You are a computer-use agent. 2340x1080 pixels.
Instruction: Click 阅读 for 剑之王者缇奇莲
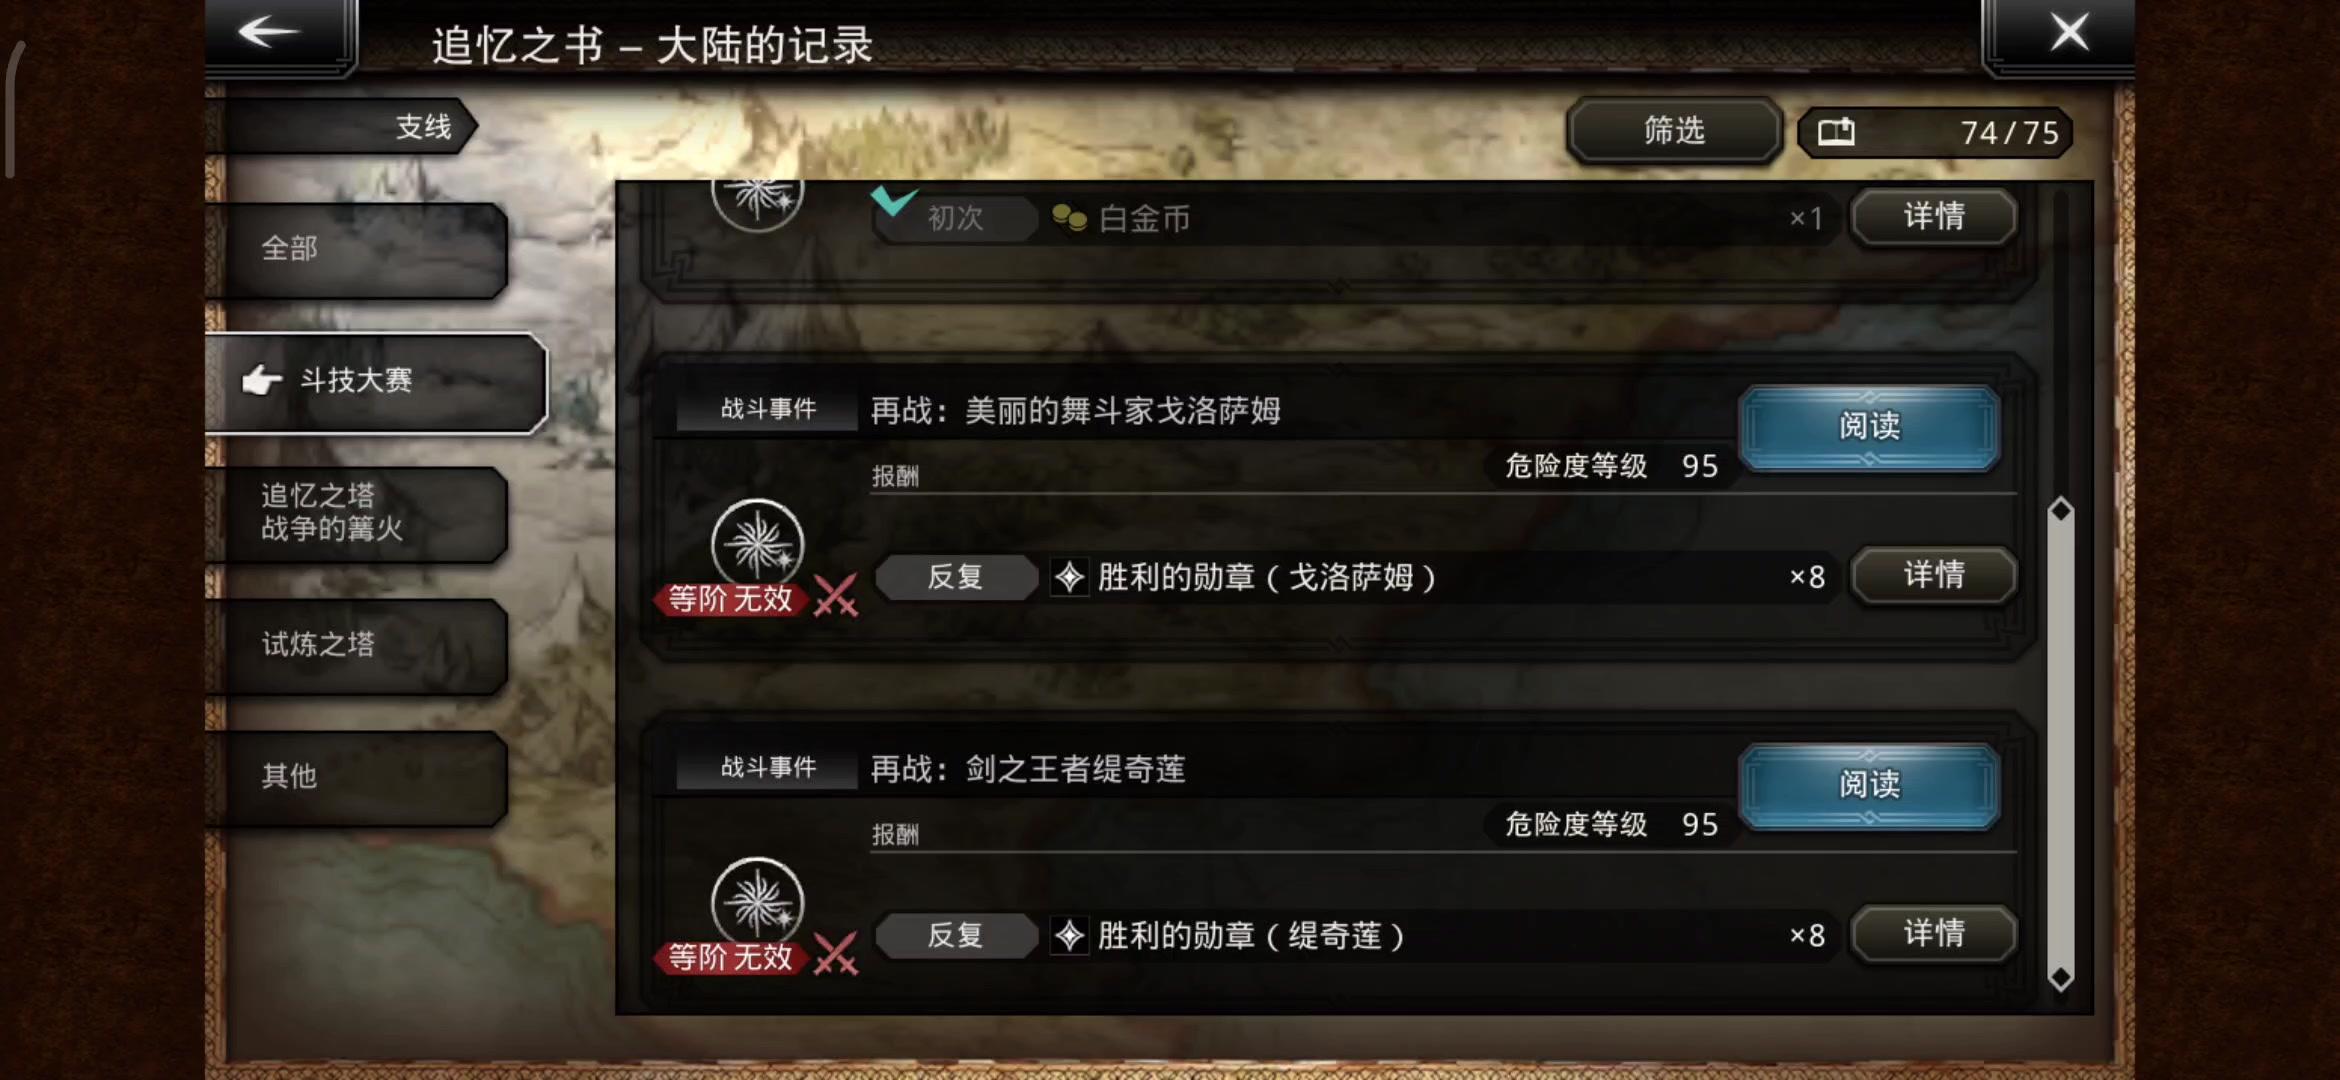click(x=1869, y=785)
